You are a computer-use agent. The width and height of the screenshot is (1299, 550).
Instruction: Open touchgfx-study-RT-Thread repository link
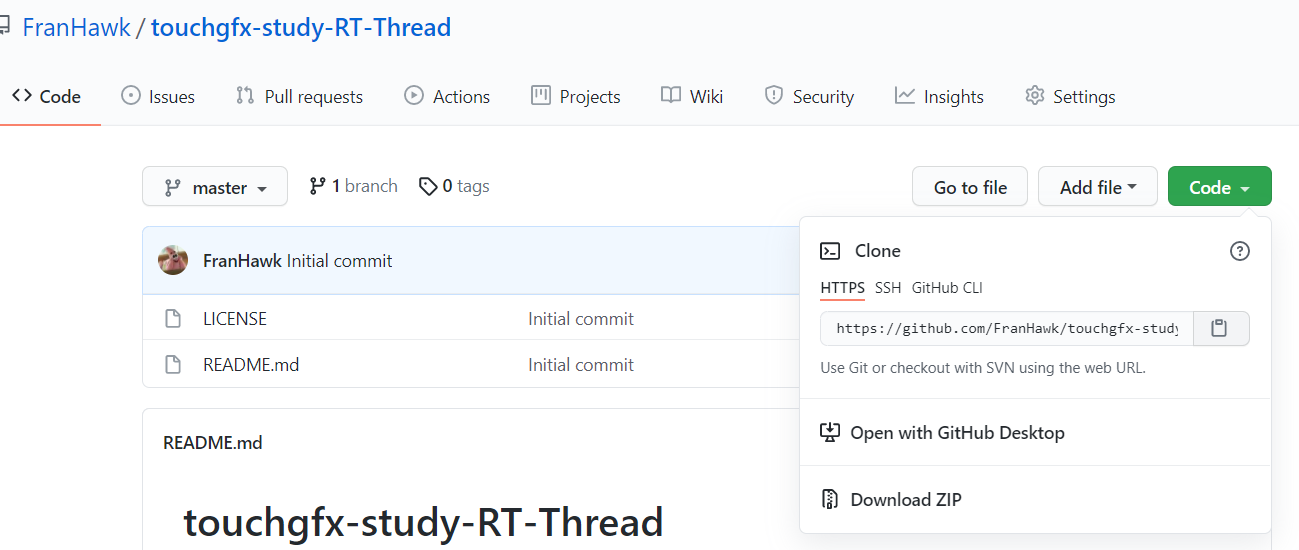coord(301,27)
